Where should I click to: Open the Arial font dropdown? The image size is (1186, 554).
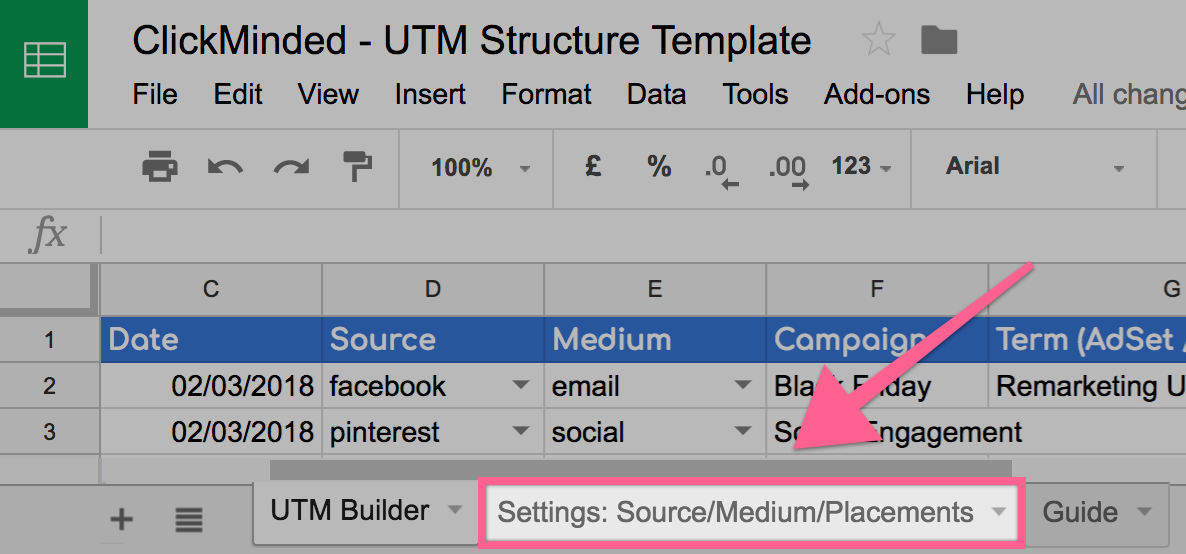click(1035, 167)
